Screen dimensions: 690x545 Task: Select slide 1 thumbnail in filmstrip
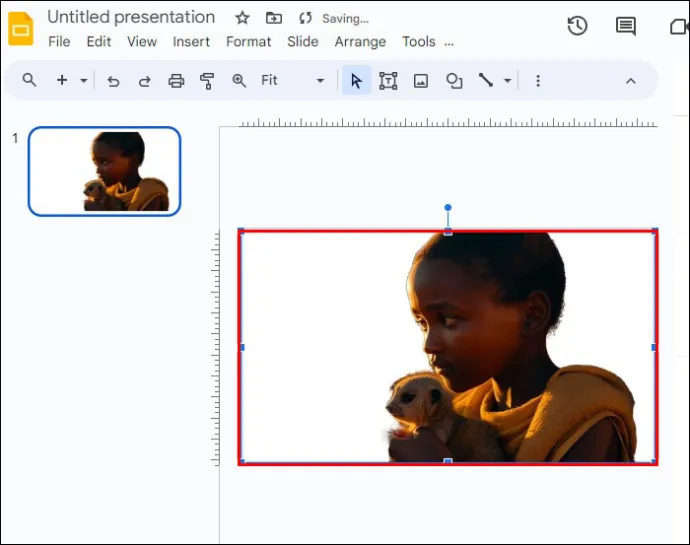point(105,171)
